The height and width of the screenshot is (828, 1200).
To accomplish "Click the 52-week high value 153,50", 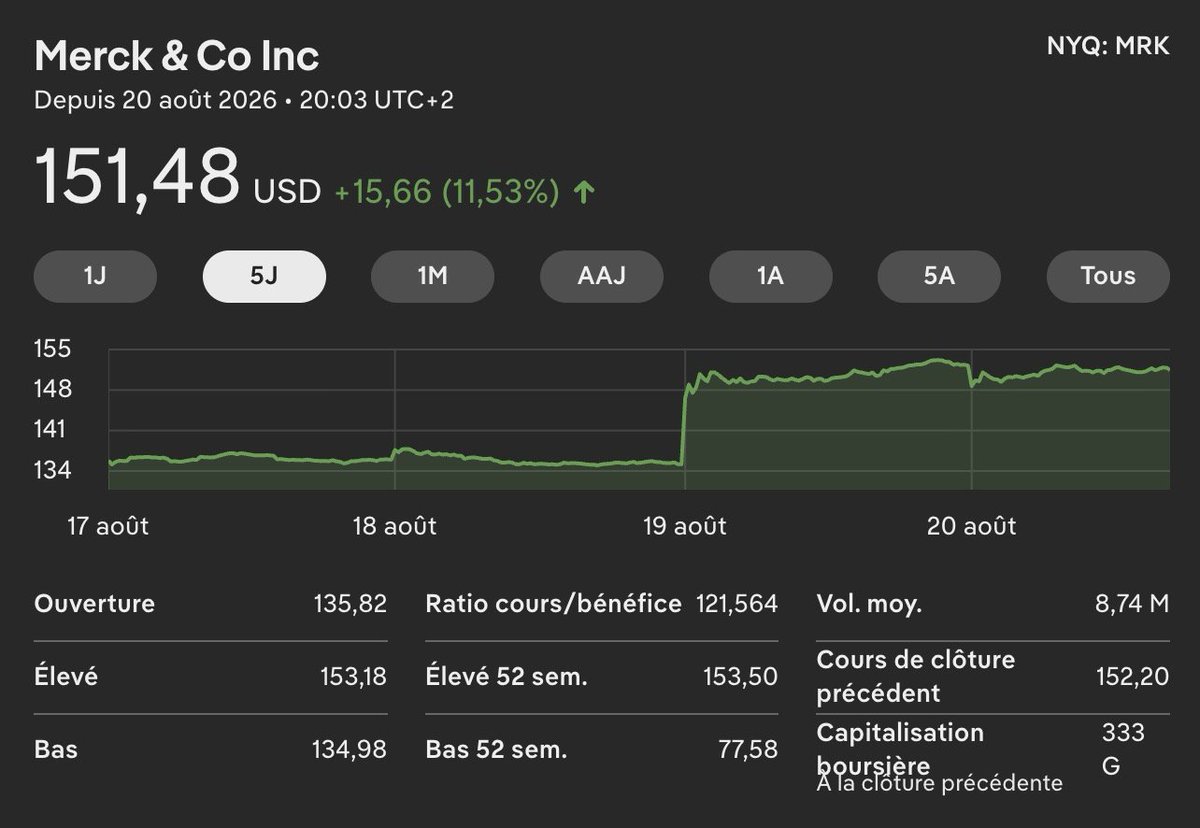I will [x=741, y=676].
